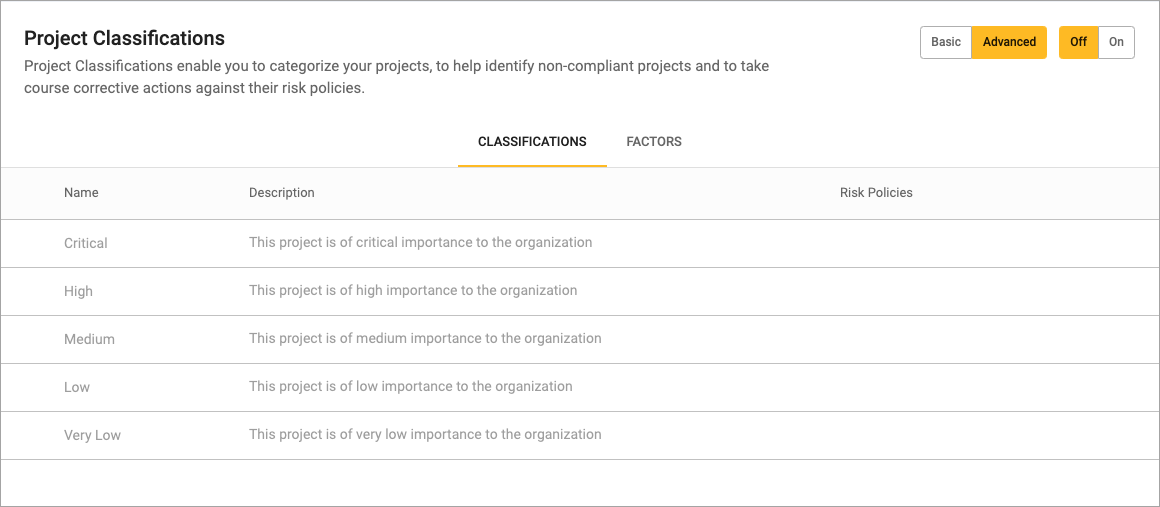The width and height of the screenshot is (1160, 507).
Task: Turn Project Classifications On
Action: tap(1116, 42)
